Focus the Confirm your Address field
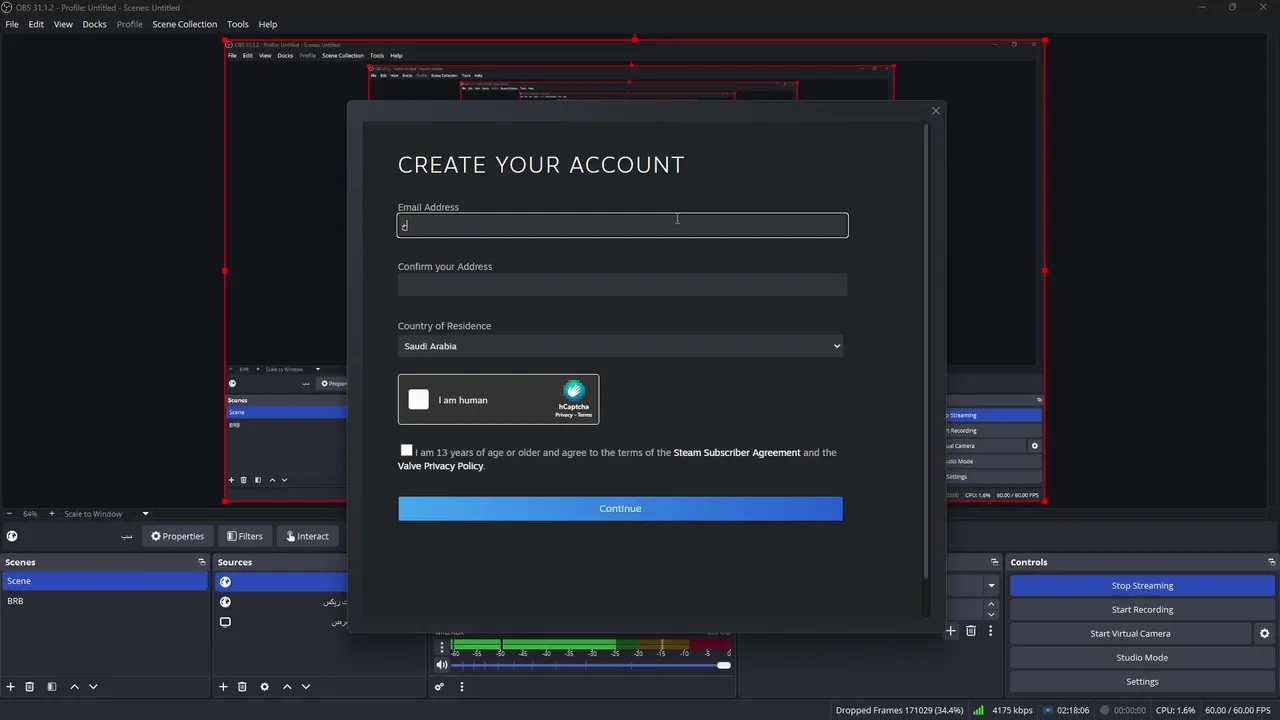Screen dimensions: 1280x720 click(x=622, y=285)
